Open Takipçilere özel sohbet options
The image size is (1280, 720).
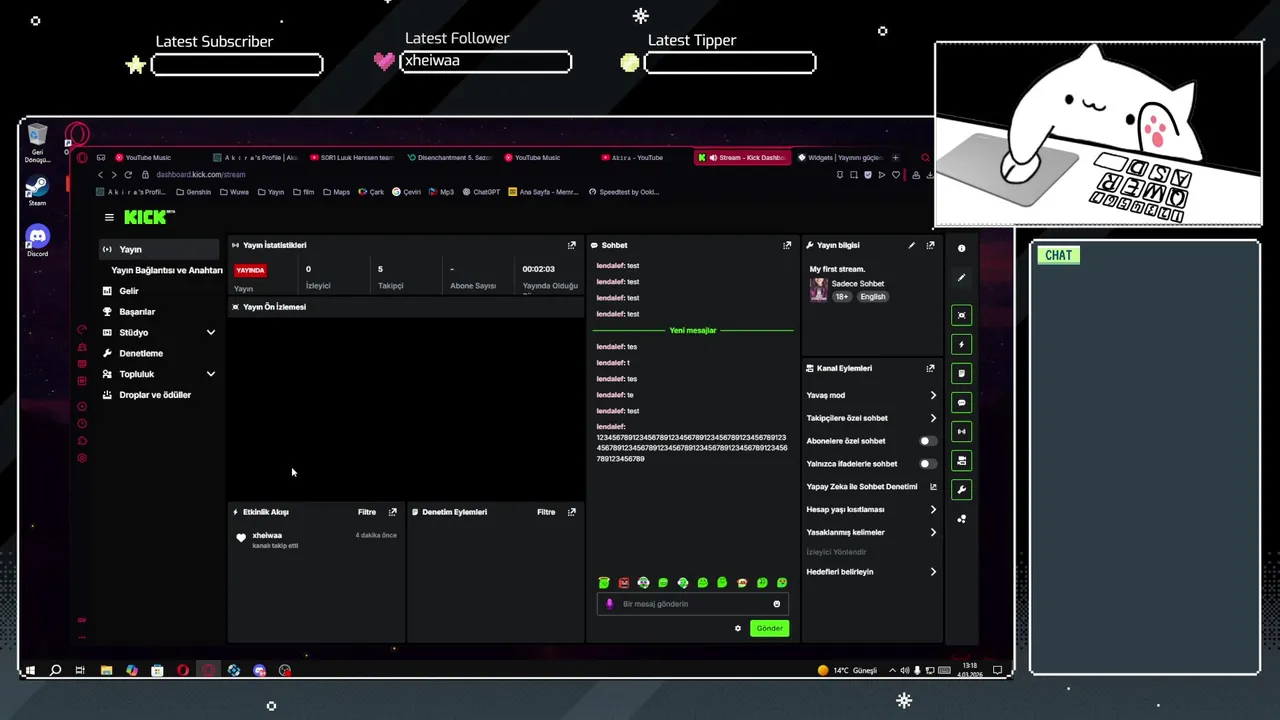pyautogui.click(x=871, y=418)
